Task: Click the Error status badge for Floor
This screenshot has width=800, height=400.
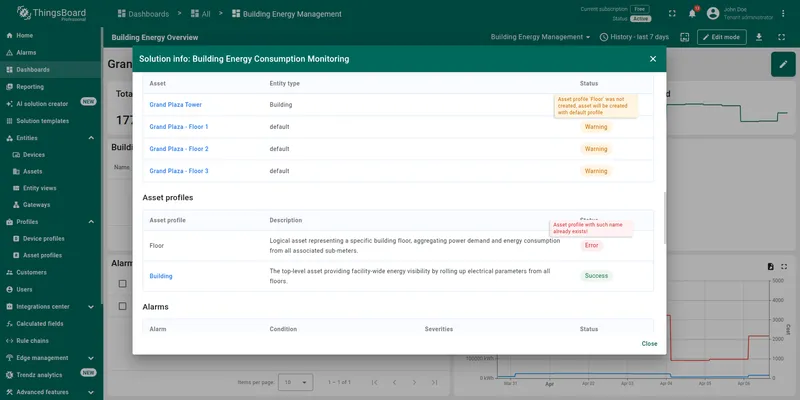Action: tap(591, 245)
